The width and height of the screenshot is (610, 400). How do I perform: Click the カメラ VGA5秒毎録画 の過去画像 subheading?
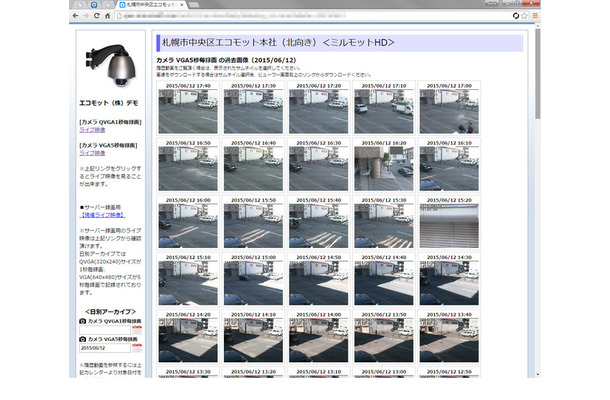(226, 60)
